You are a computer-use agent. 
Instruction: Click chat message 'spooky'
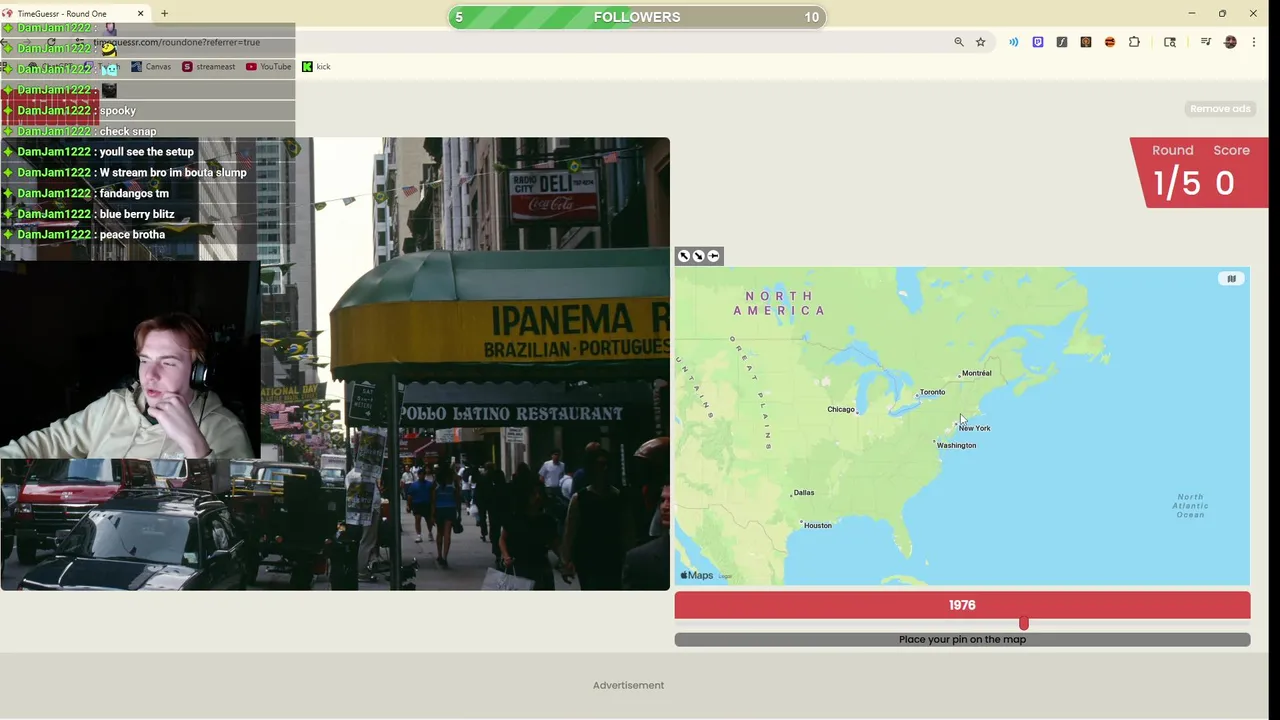117,111
